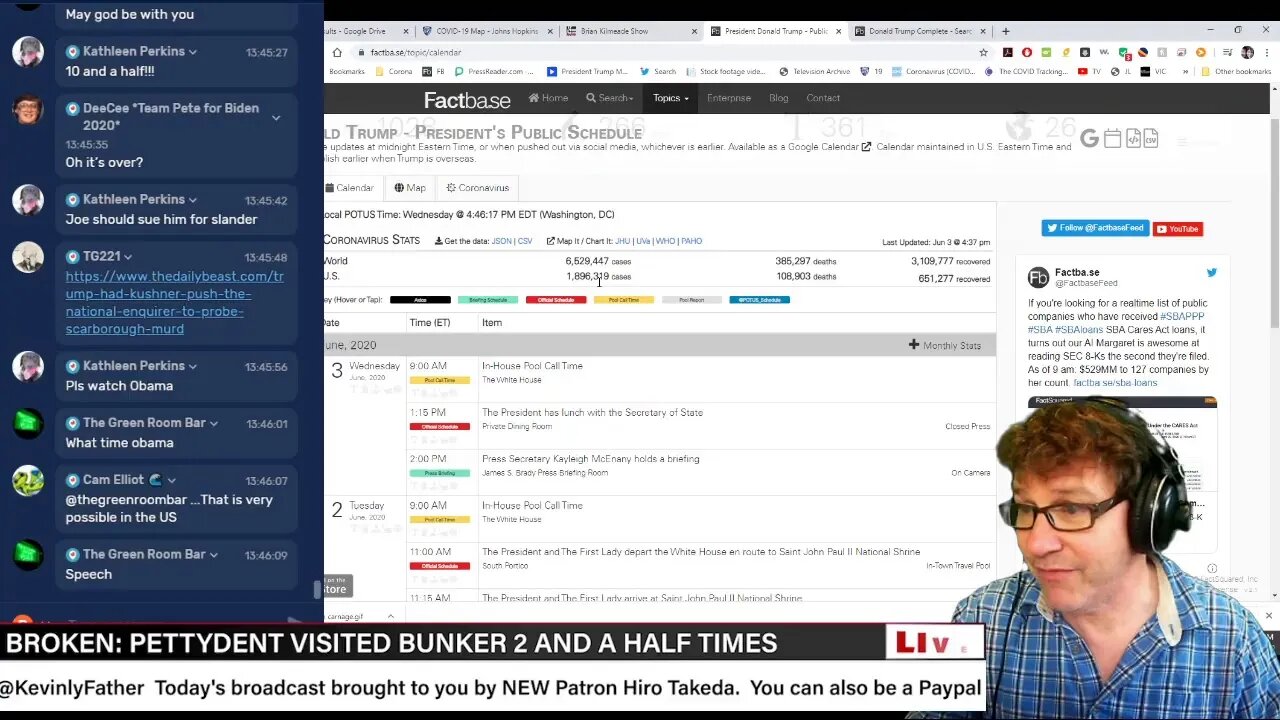Open the Blog nav link
This screenshot has height=720, width=1280.
[x=779, y=98]
